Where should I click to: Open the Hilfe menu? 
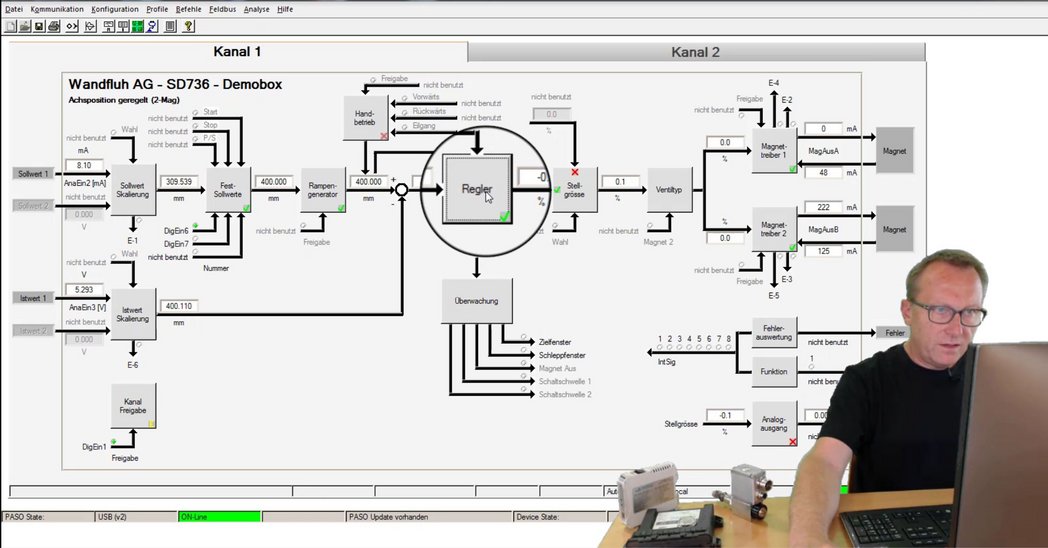[x=285, y=9]
